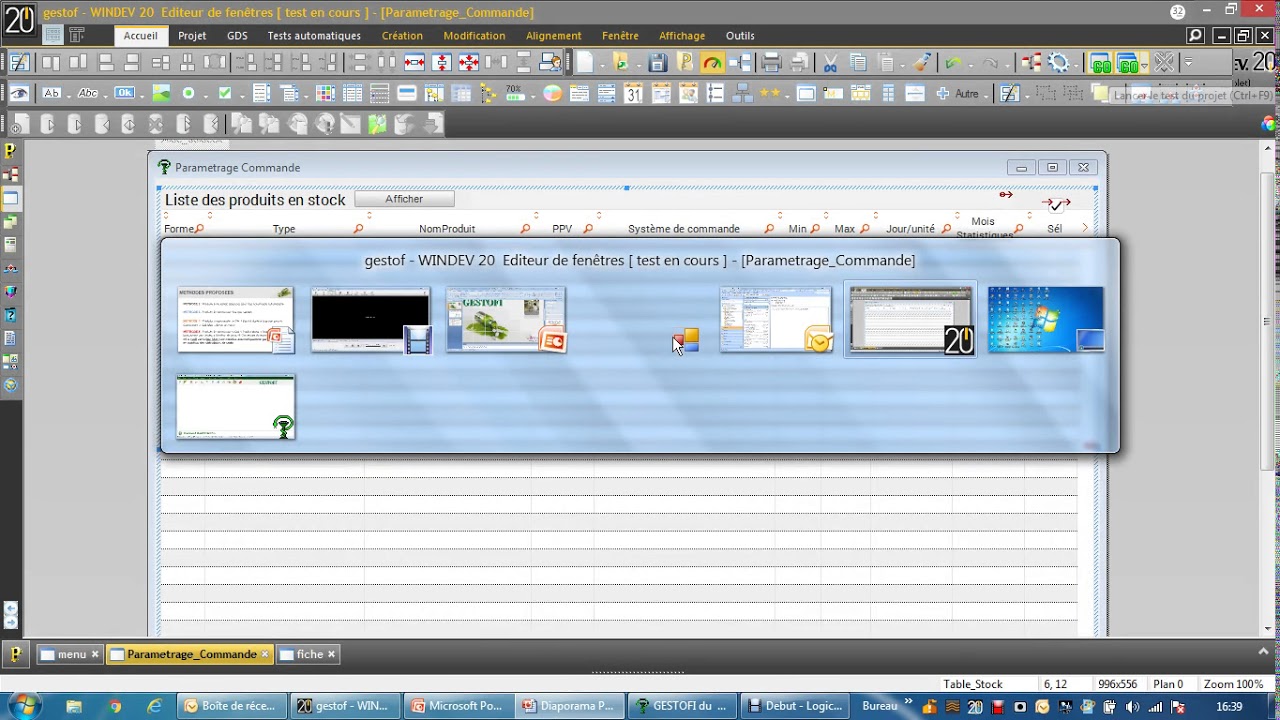This screenshot has width=1280, height=720.
Task: Open Boîte de réception taskbar button
Action: (x=233, y=706)
